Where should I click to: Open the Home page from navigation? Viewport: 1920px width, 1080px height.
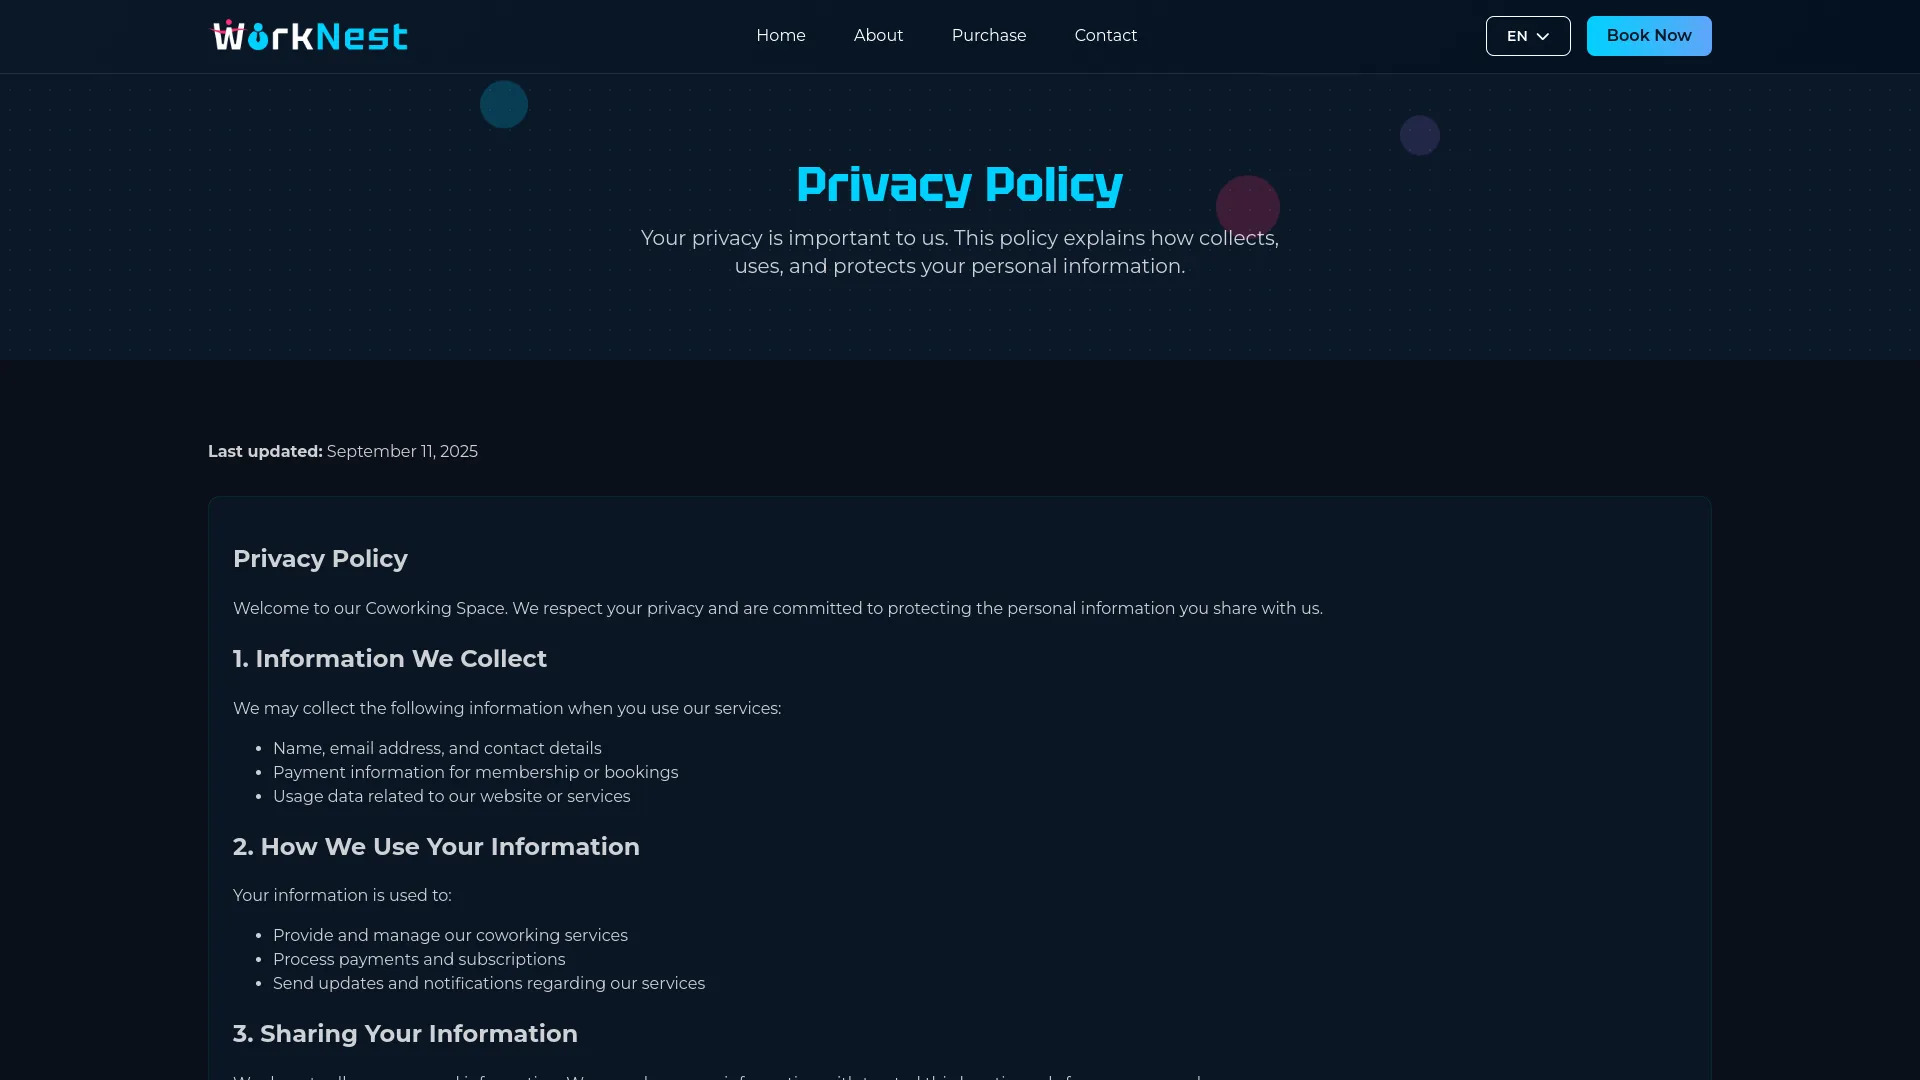(x=780, y=36)
